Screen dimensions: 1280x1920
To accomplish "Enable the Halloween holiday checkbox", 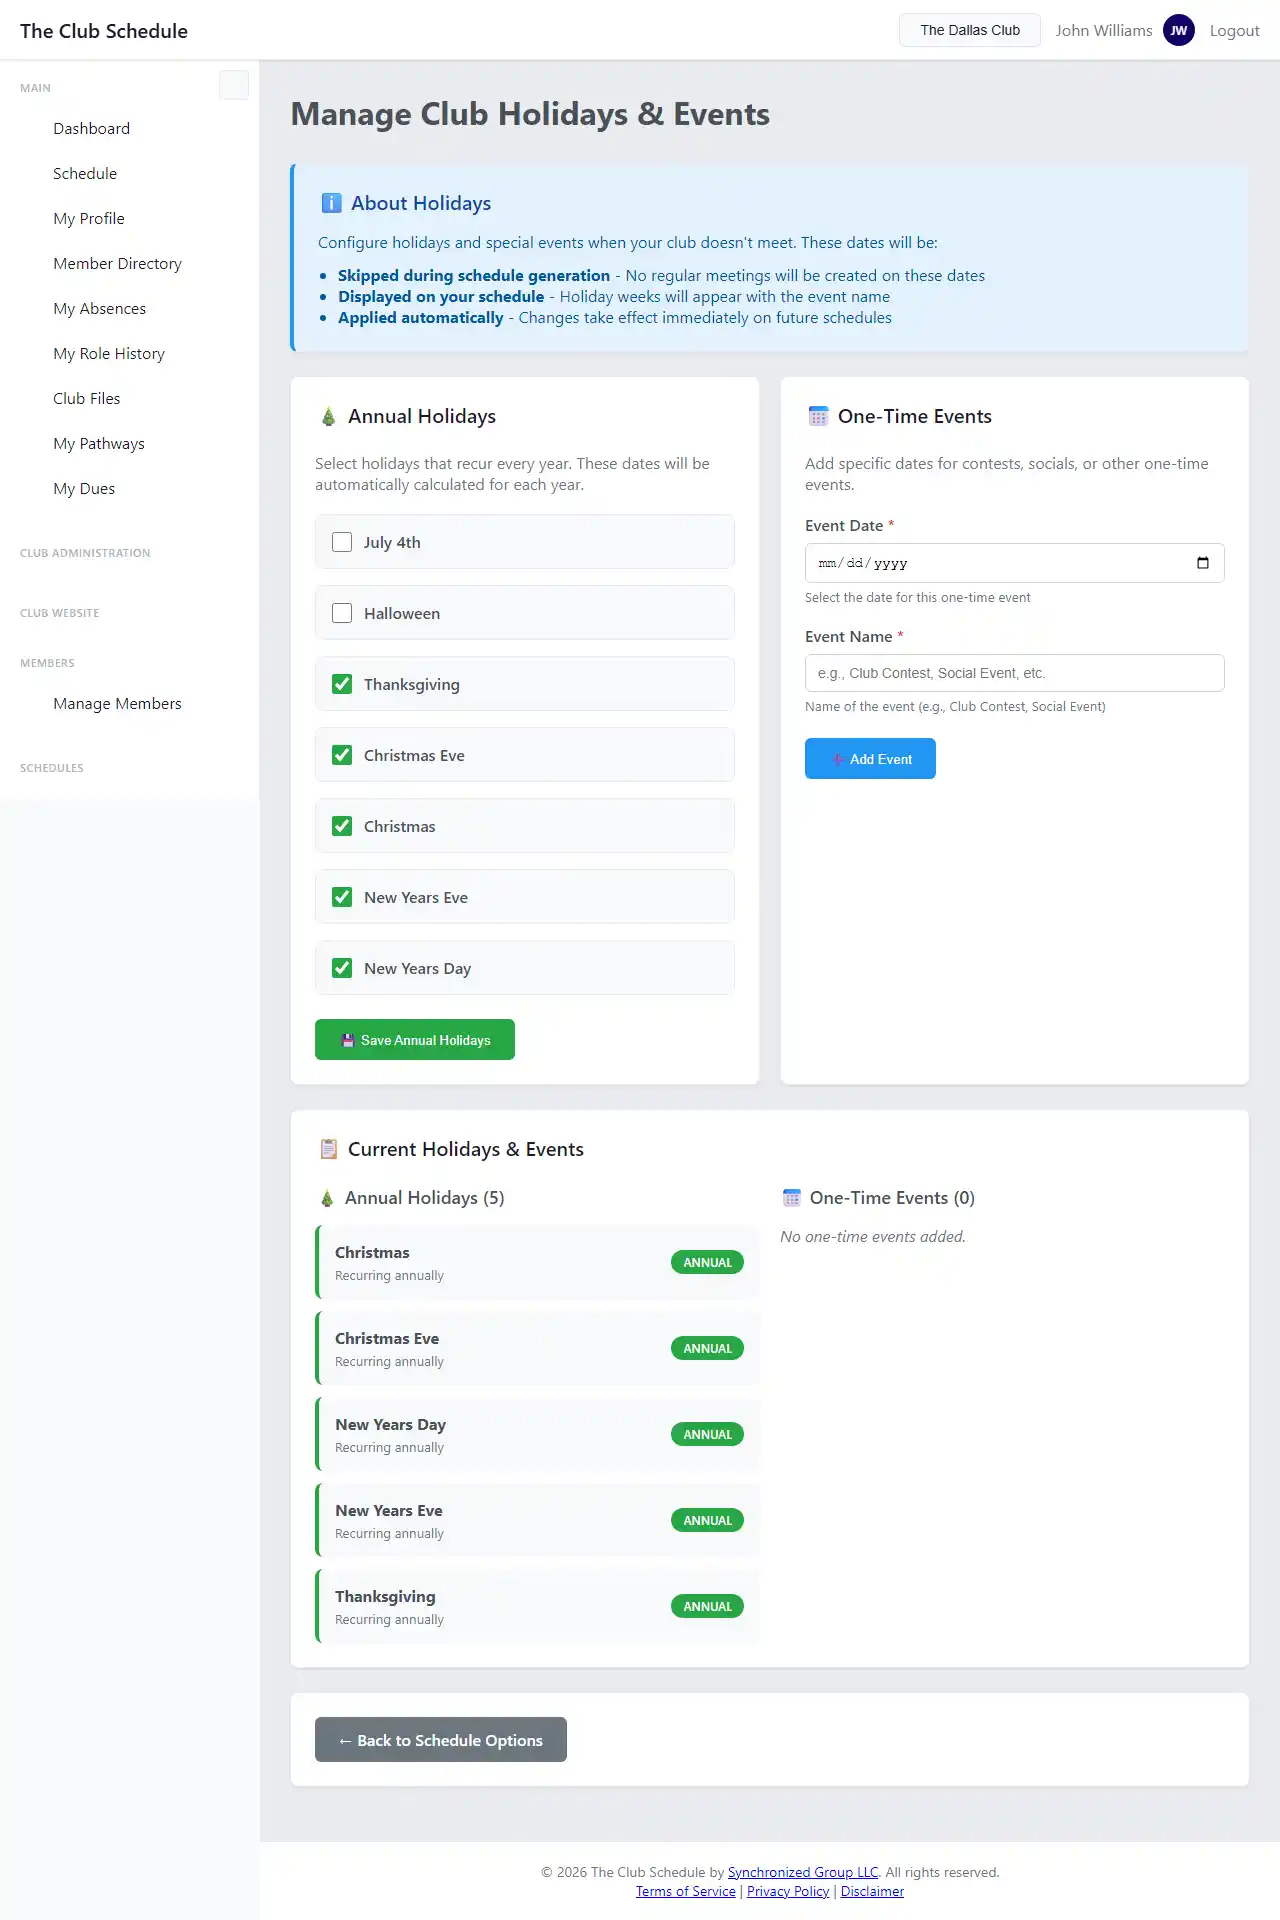I will (342, 613).
